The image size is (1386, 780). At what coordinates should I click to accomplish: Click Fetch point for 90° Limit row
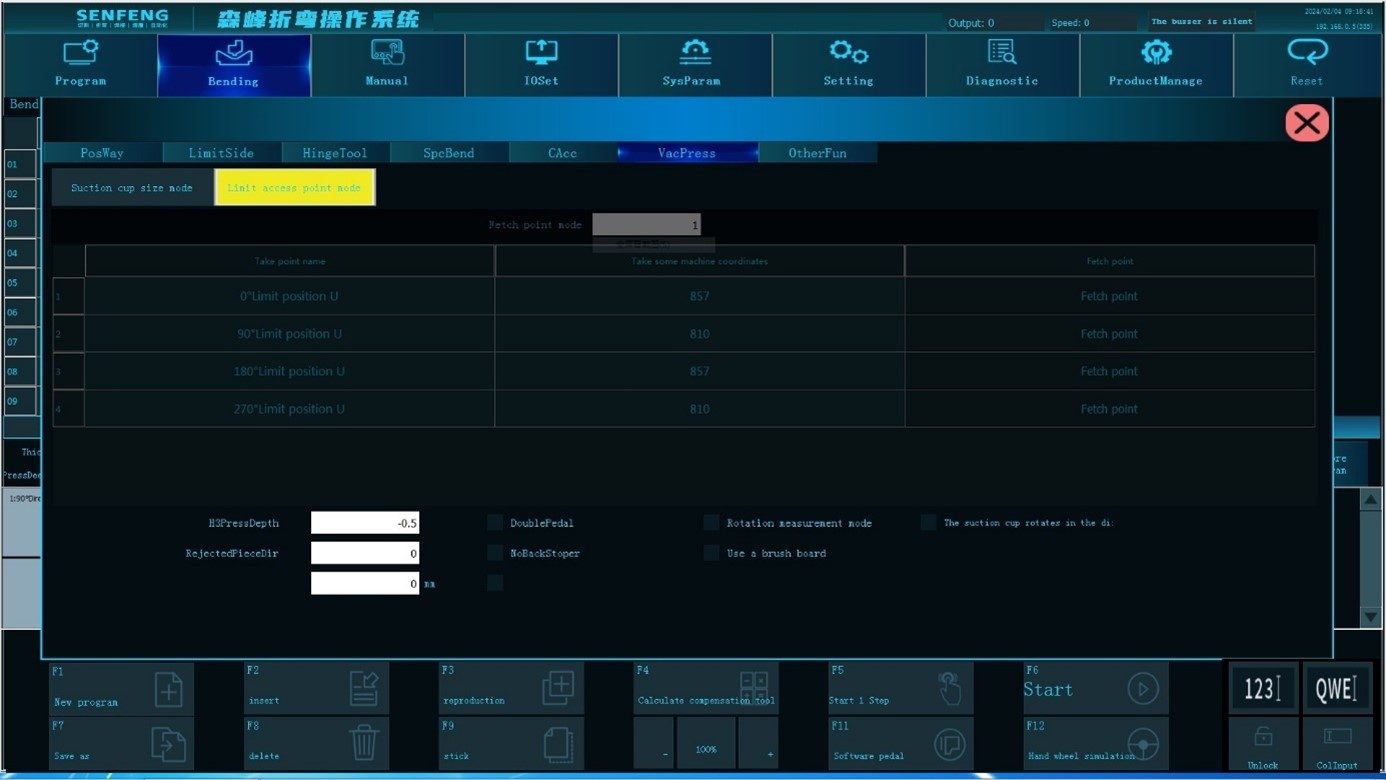(1109, 334)
